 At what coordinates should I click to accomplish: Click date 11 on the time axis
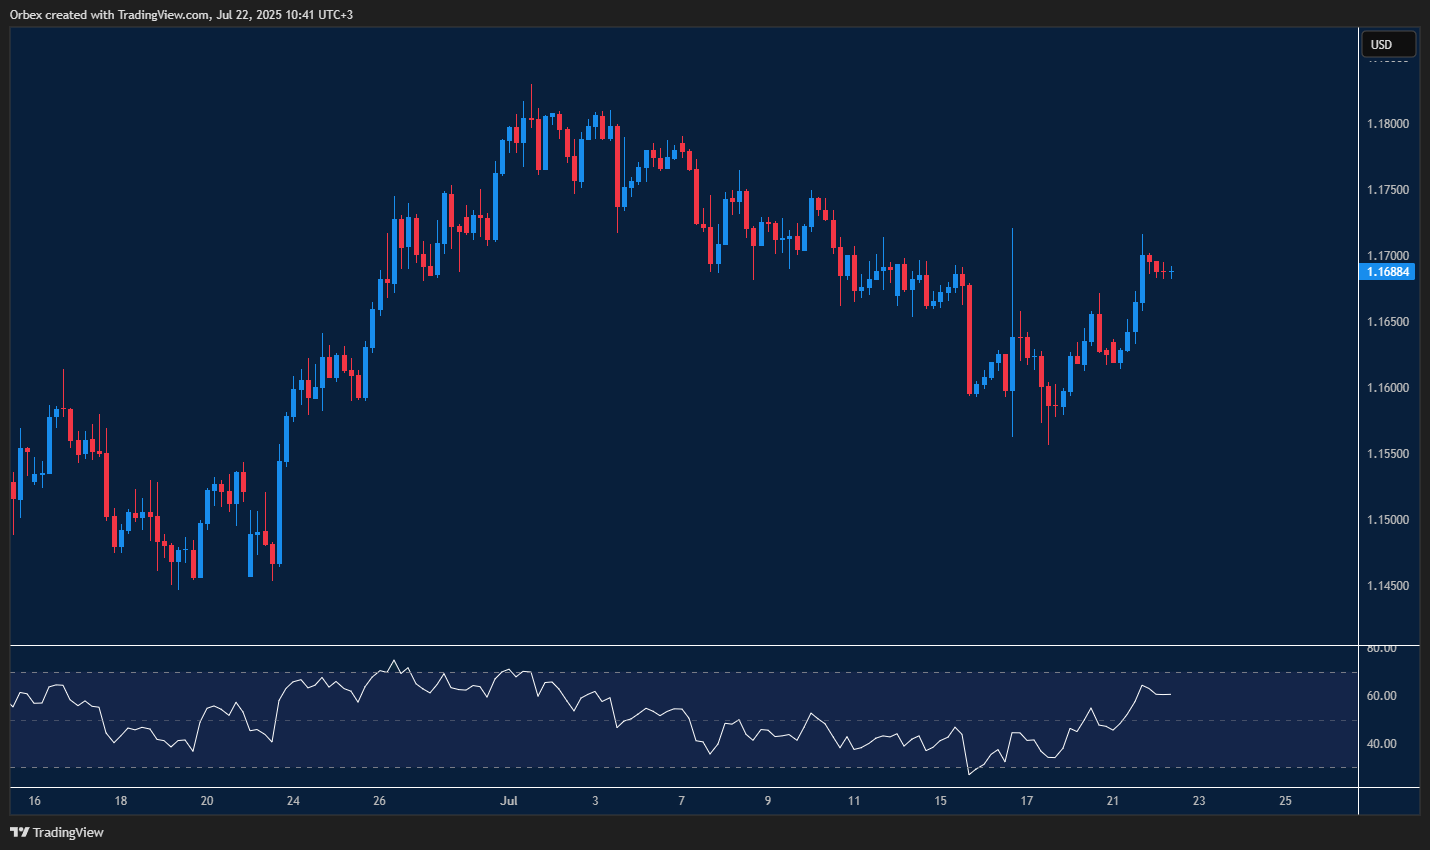point(854,801)
